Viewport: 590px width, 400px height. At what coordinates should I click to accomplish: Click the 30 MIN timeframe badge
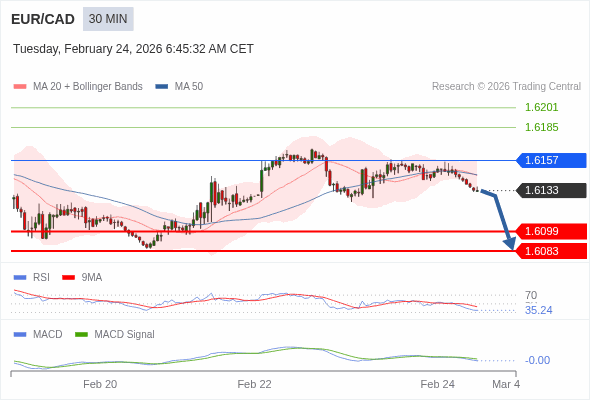(x=108, y=19)
